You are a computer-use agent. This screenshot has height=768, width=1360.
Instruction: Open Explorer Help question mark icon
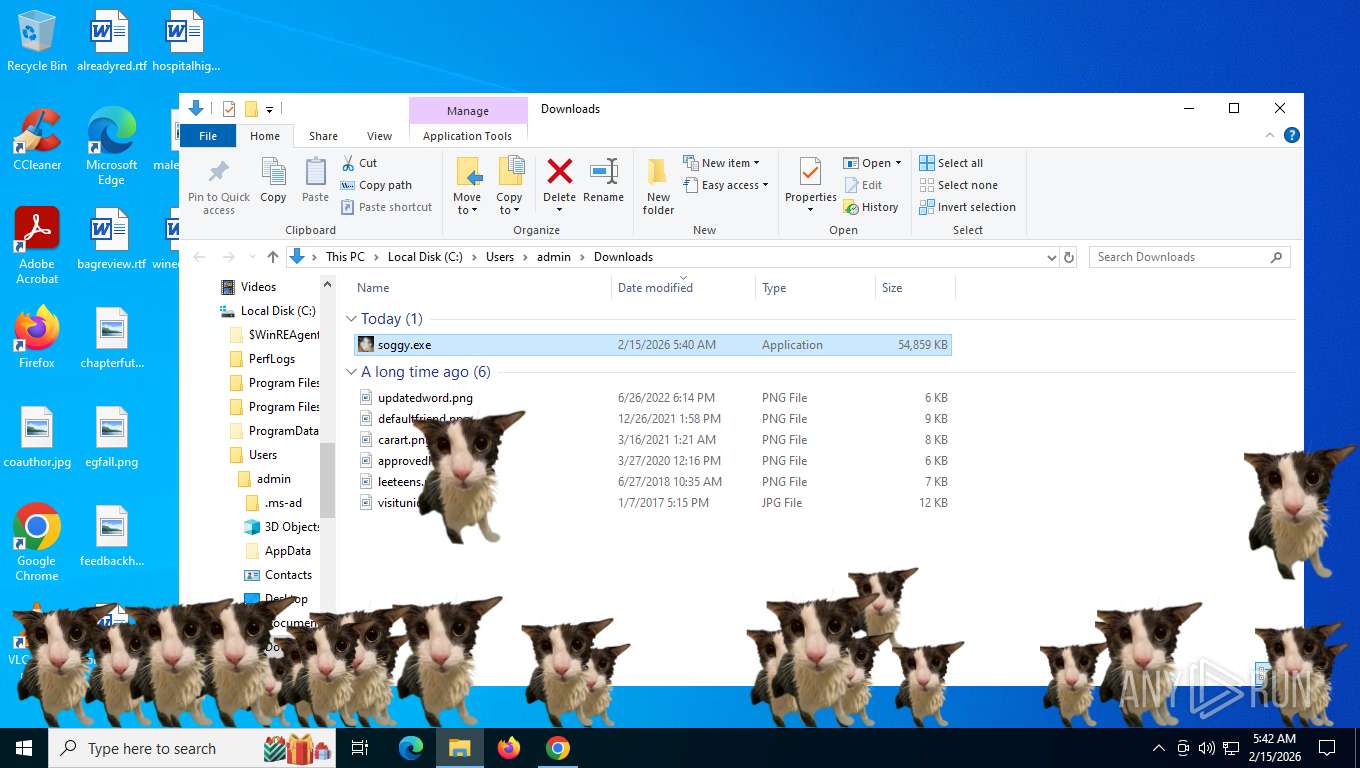coord(1292,135)
